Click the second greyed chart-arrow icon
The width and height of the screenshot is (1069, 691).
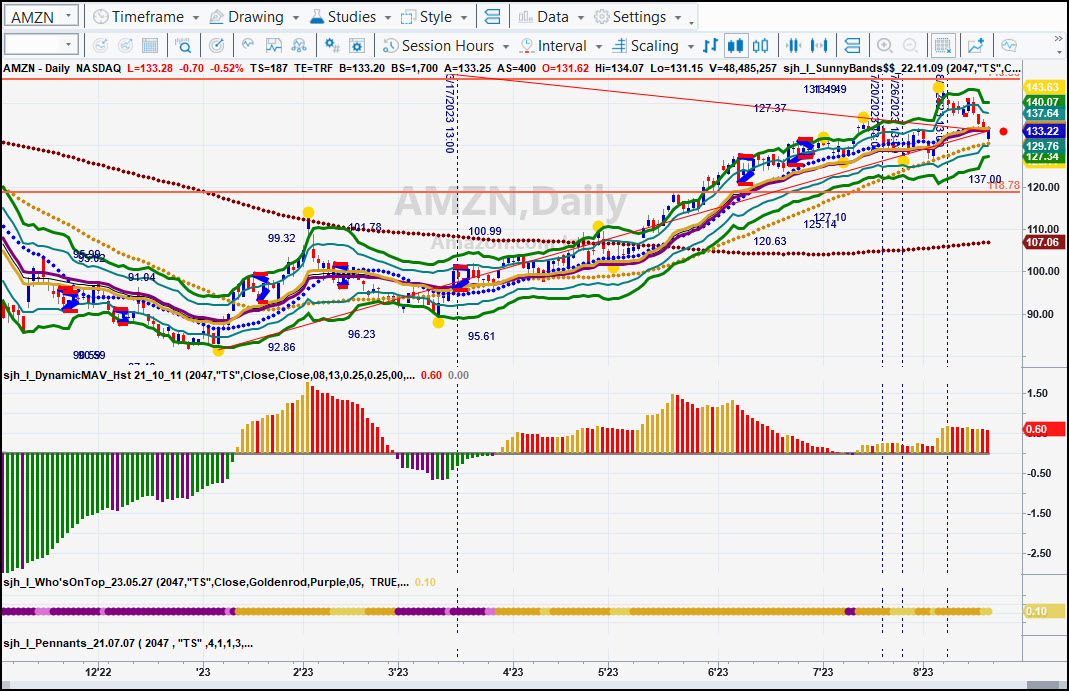(125, 46)
